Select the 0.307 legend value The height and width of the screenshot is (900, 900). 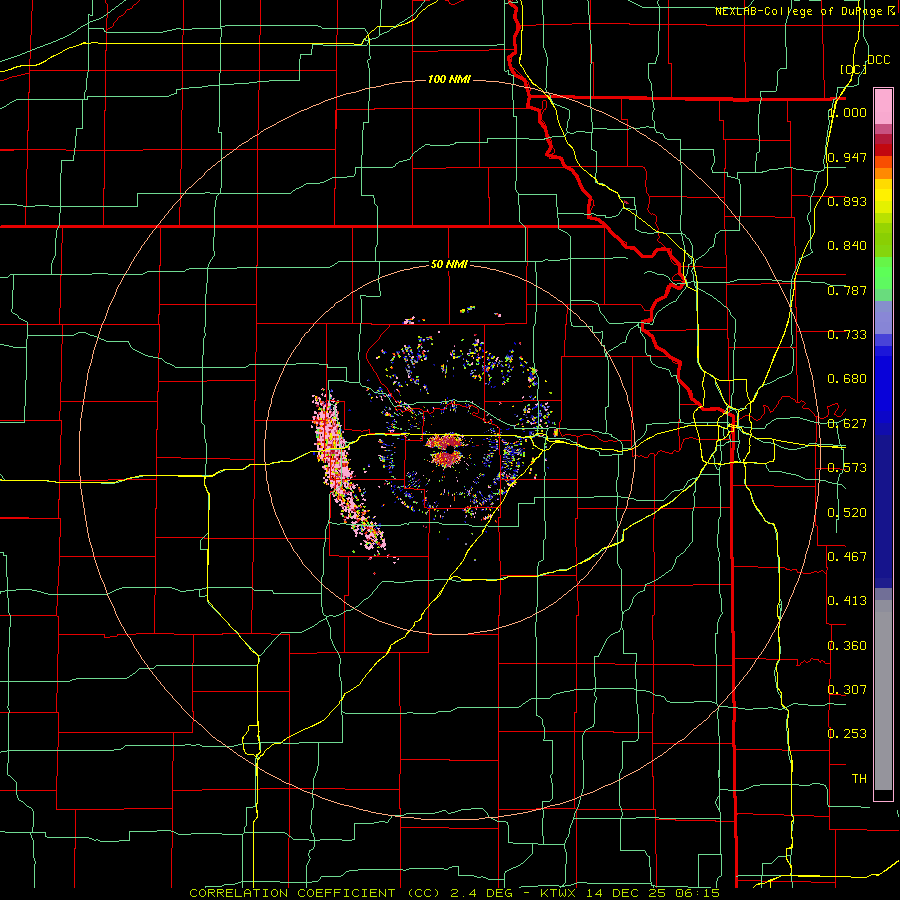point(847,690)
